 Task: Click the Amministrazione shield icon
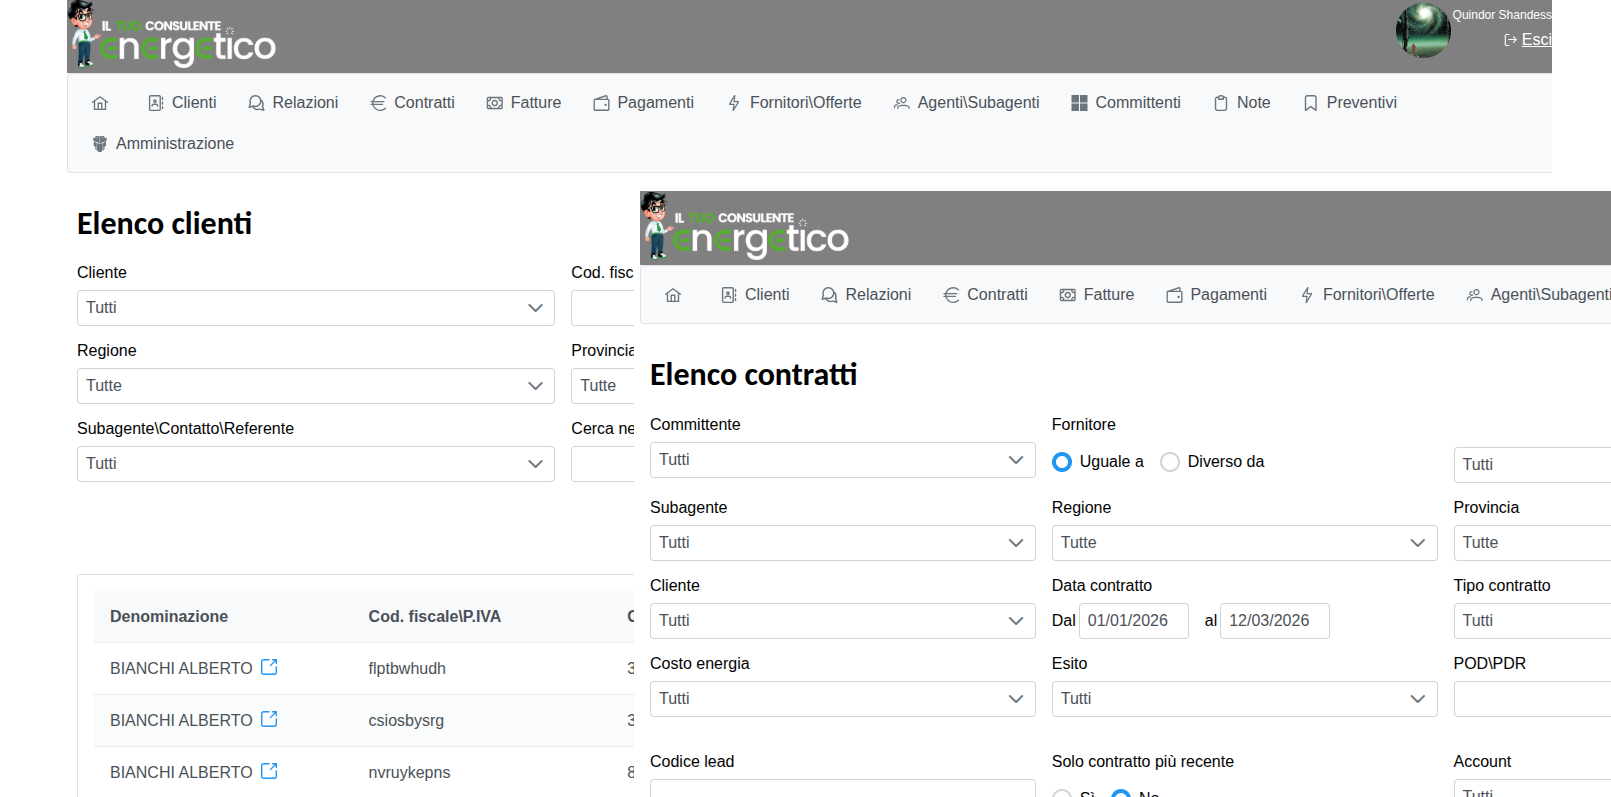coord(100,144)
